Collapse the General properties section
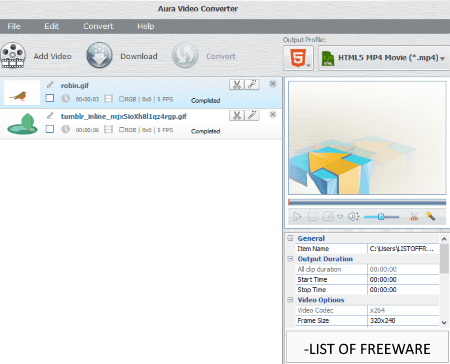The image size is (450, 364). [290, 238]
